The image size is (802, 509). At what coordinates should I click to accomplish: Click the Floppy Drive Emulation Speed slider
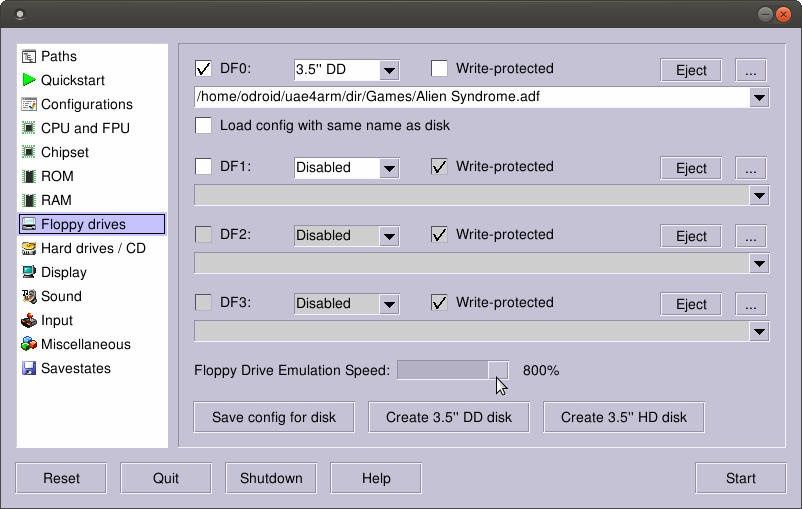pyautogui.click(x=452, y=370)
